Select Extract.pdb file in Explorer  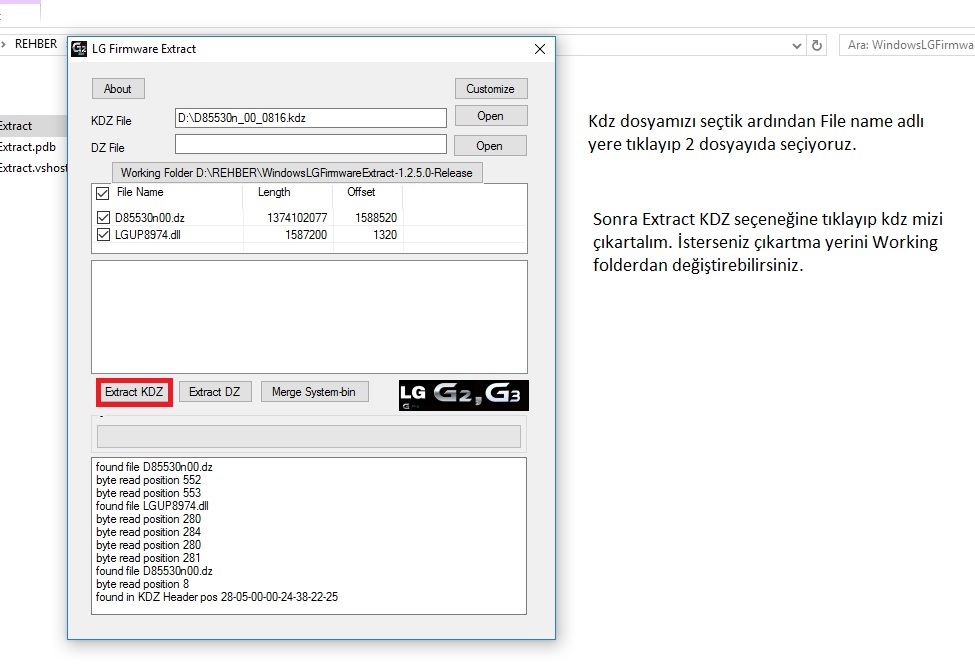click(x=28, y=147)
